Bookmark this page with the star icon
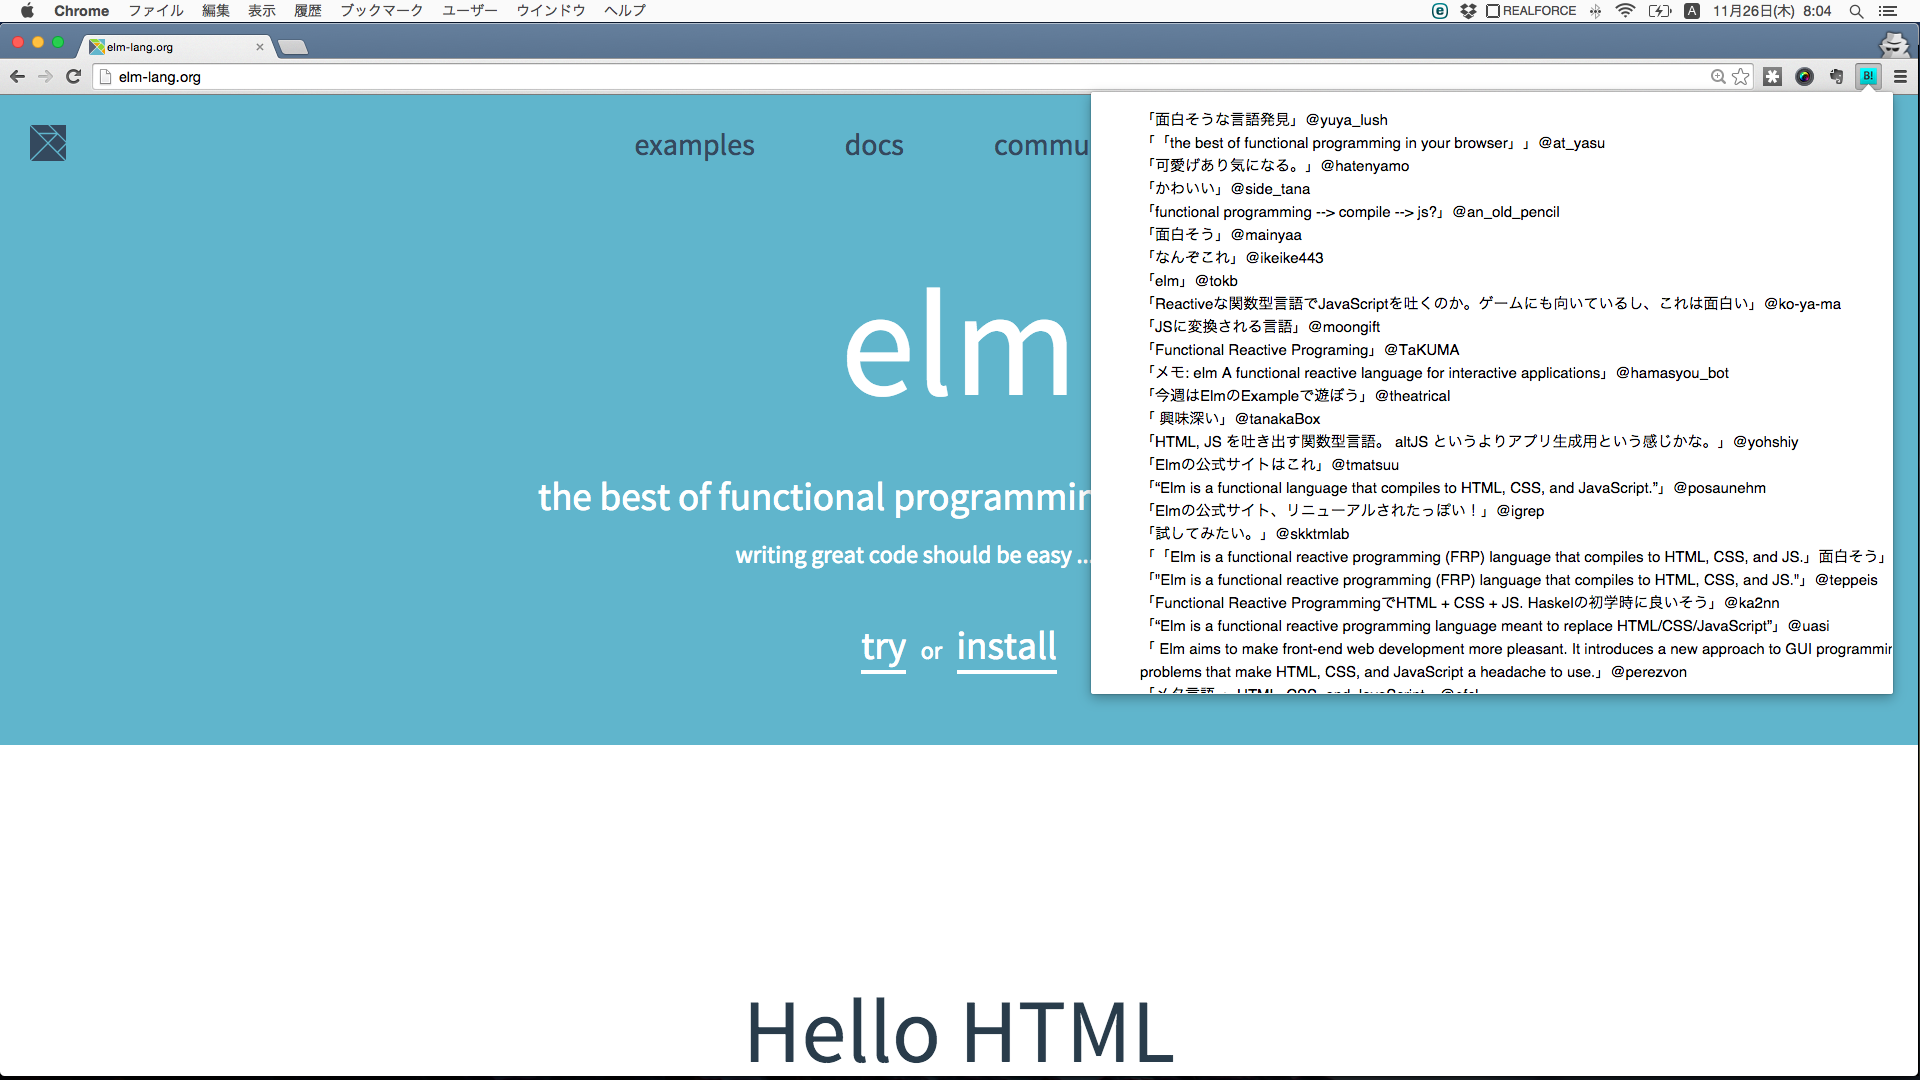Viewport: 1920px width, 1080px height. click(x=1741, y=76)
